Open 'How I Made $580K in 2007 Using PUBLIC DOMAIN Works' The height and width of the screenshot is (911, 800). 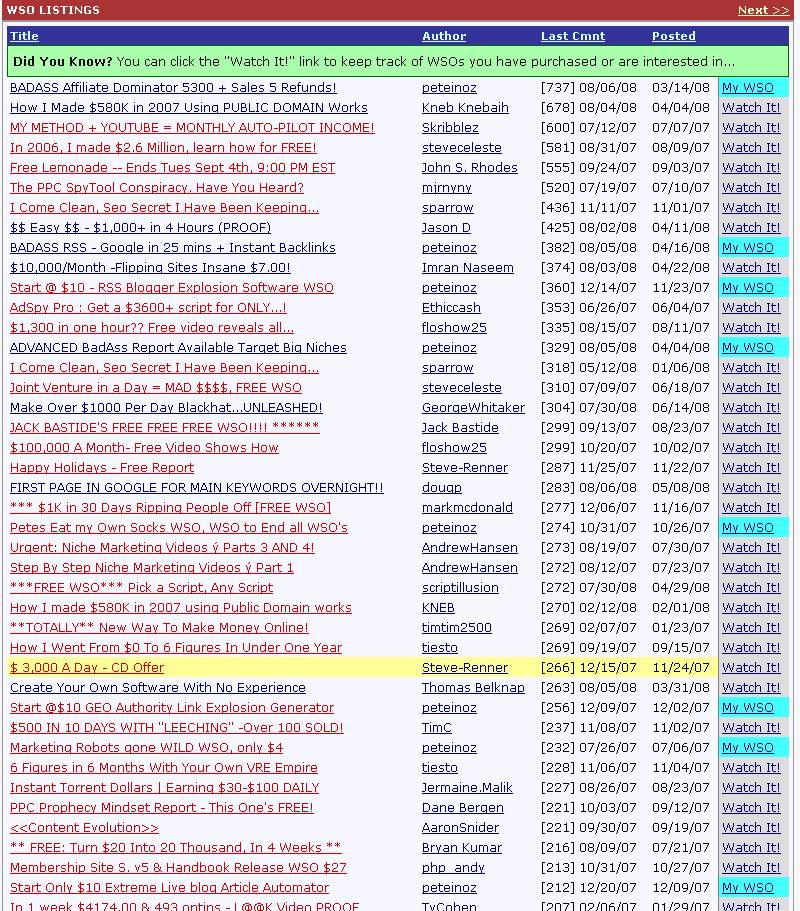pos(189,107)
